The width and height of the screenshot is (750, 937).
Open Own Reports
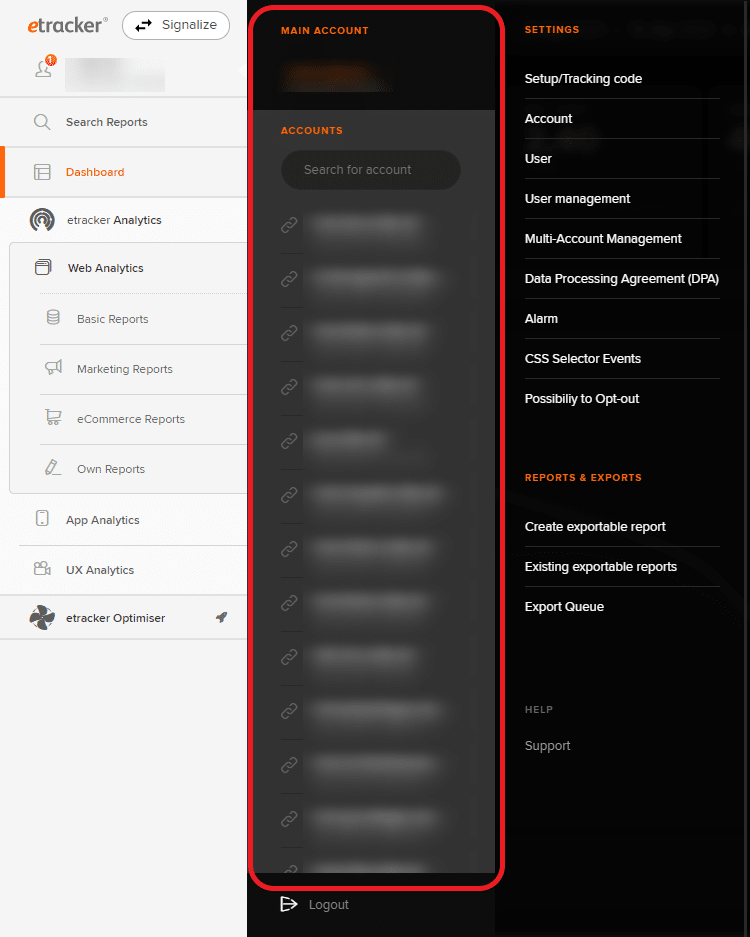pos(111,469)
